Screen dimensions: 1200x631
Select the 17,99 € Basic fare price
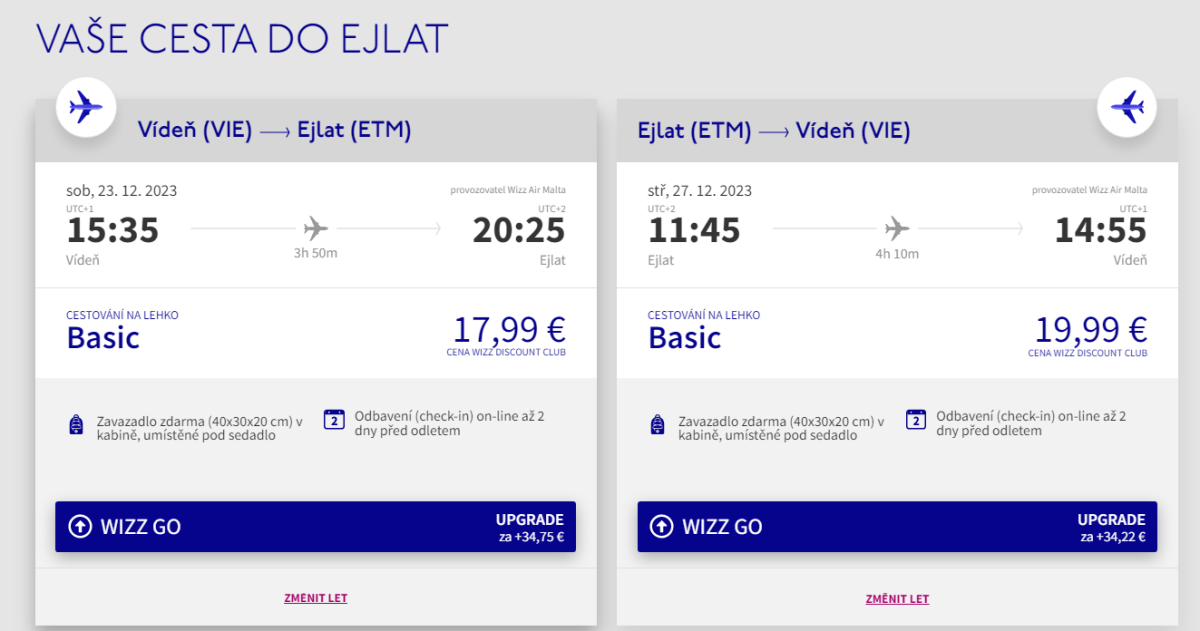509,331
